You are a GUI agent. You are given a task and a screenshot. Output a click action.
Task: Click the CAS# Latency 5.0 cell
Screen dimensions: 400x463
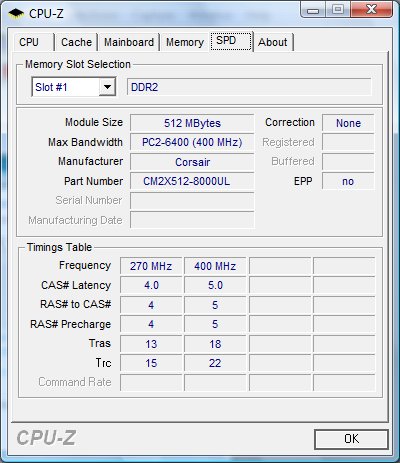pos(215,285)
